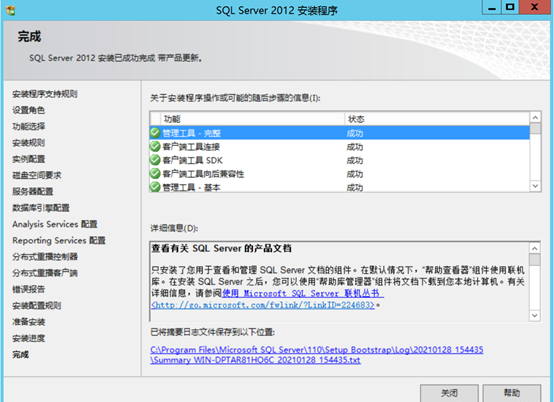Screen dimensions: 554x402
Task: Click feature list scroll down arrow
Action: pos(535,186)
